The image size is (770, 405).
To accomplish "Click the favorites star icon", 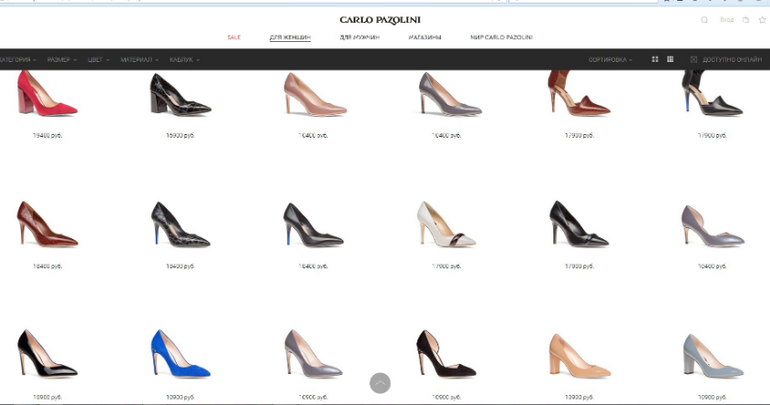I will tap(761, 20).
